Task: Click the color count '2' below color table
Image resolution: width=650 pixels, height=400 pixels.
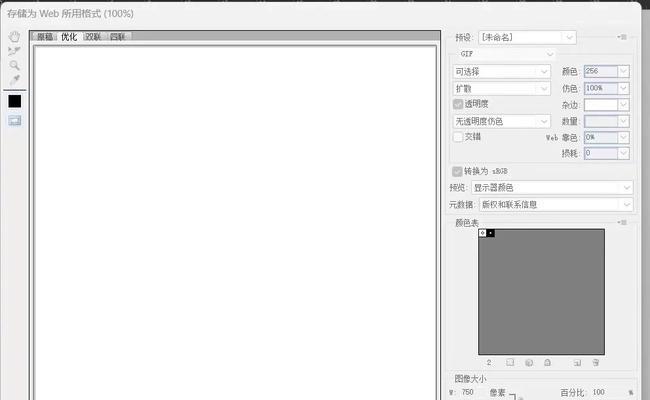Action: tap(489, 363)
